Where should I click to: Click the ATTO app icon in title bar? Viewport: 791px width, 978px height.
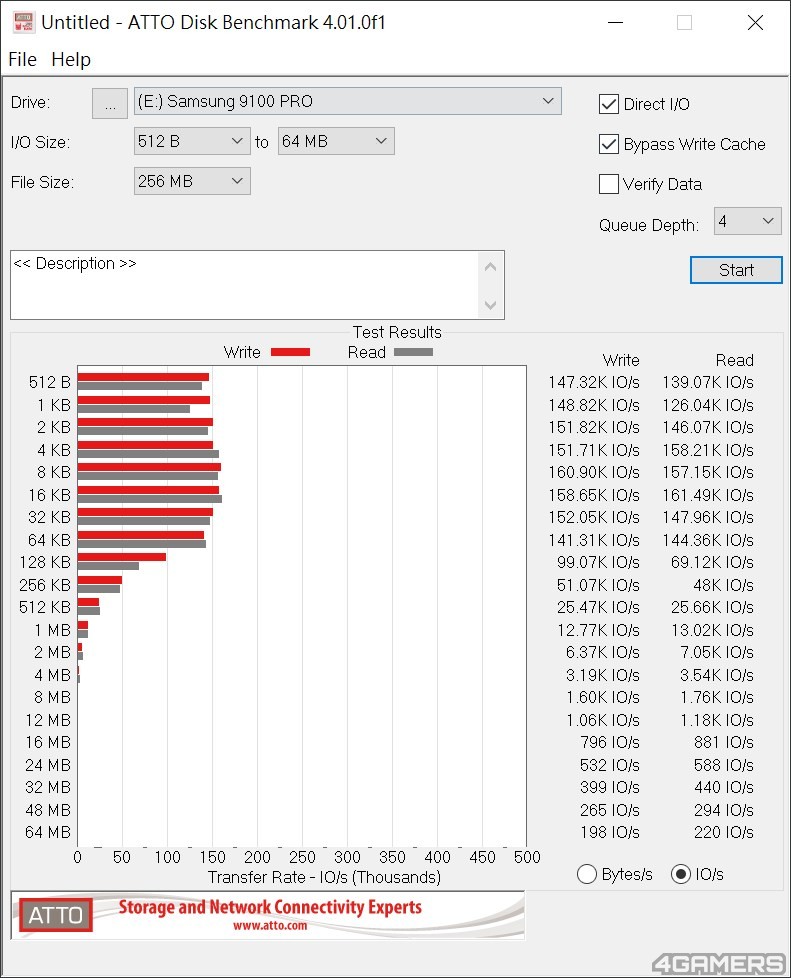pos(23,22)
